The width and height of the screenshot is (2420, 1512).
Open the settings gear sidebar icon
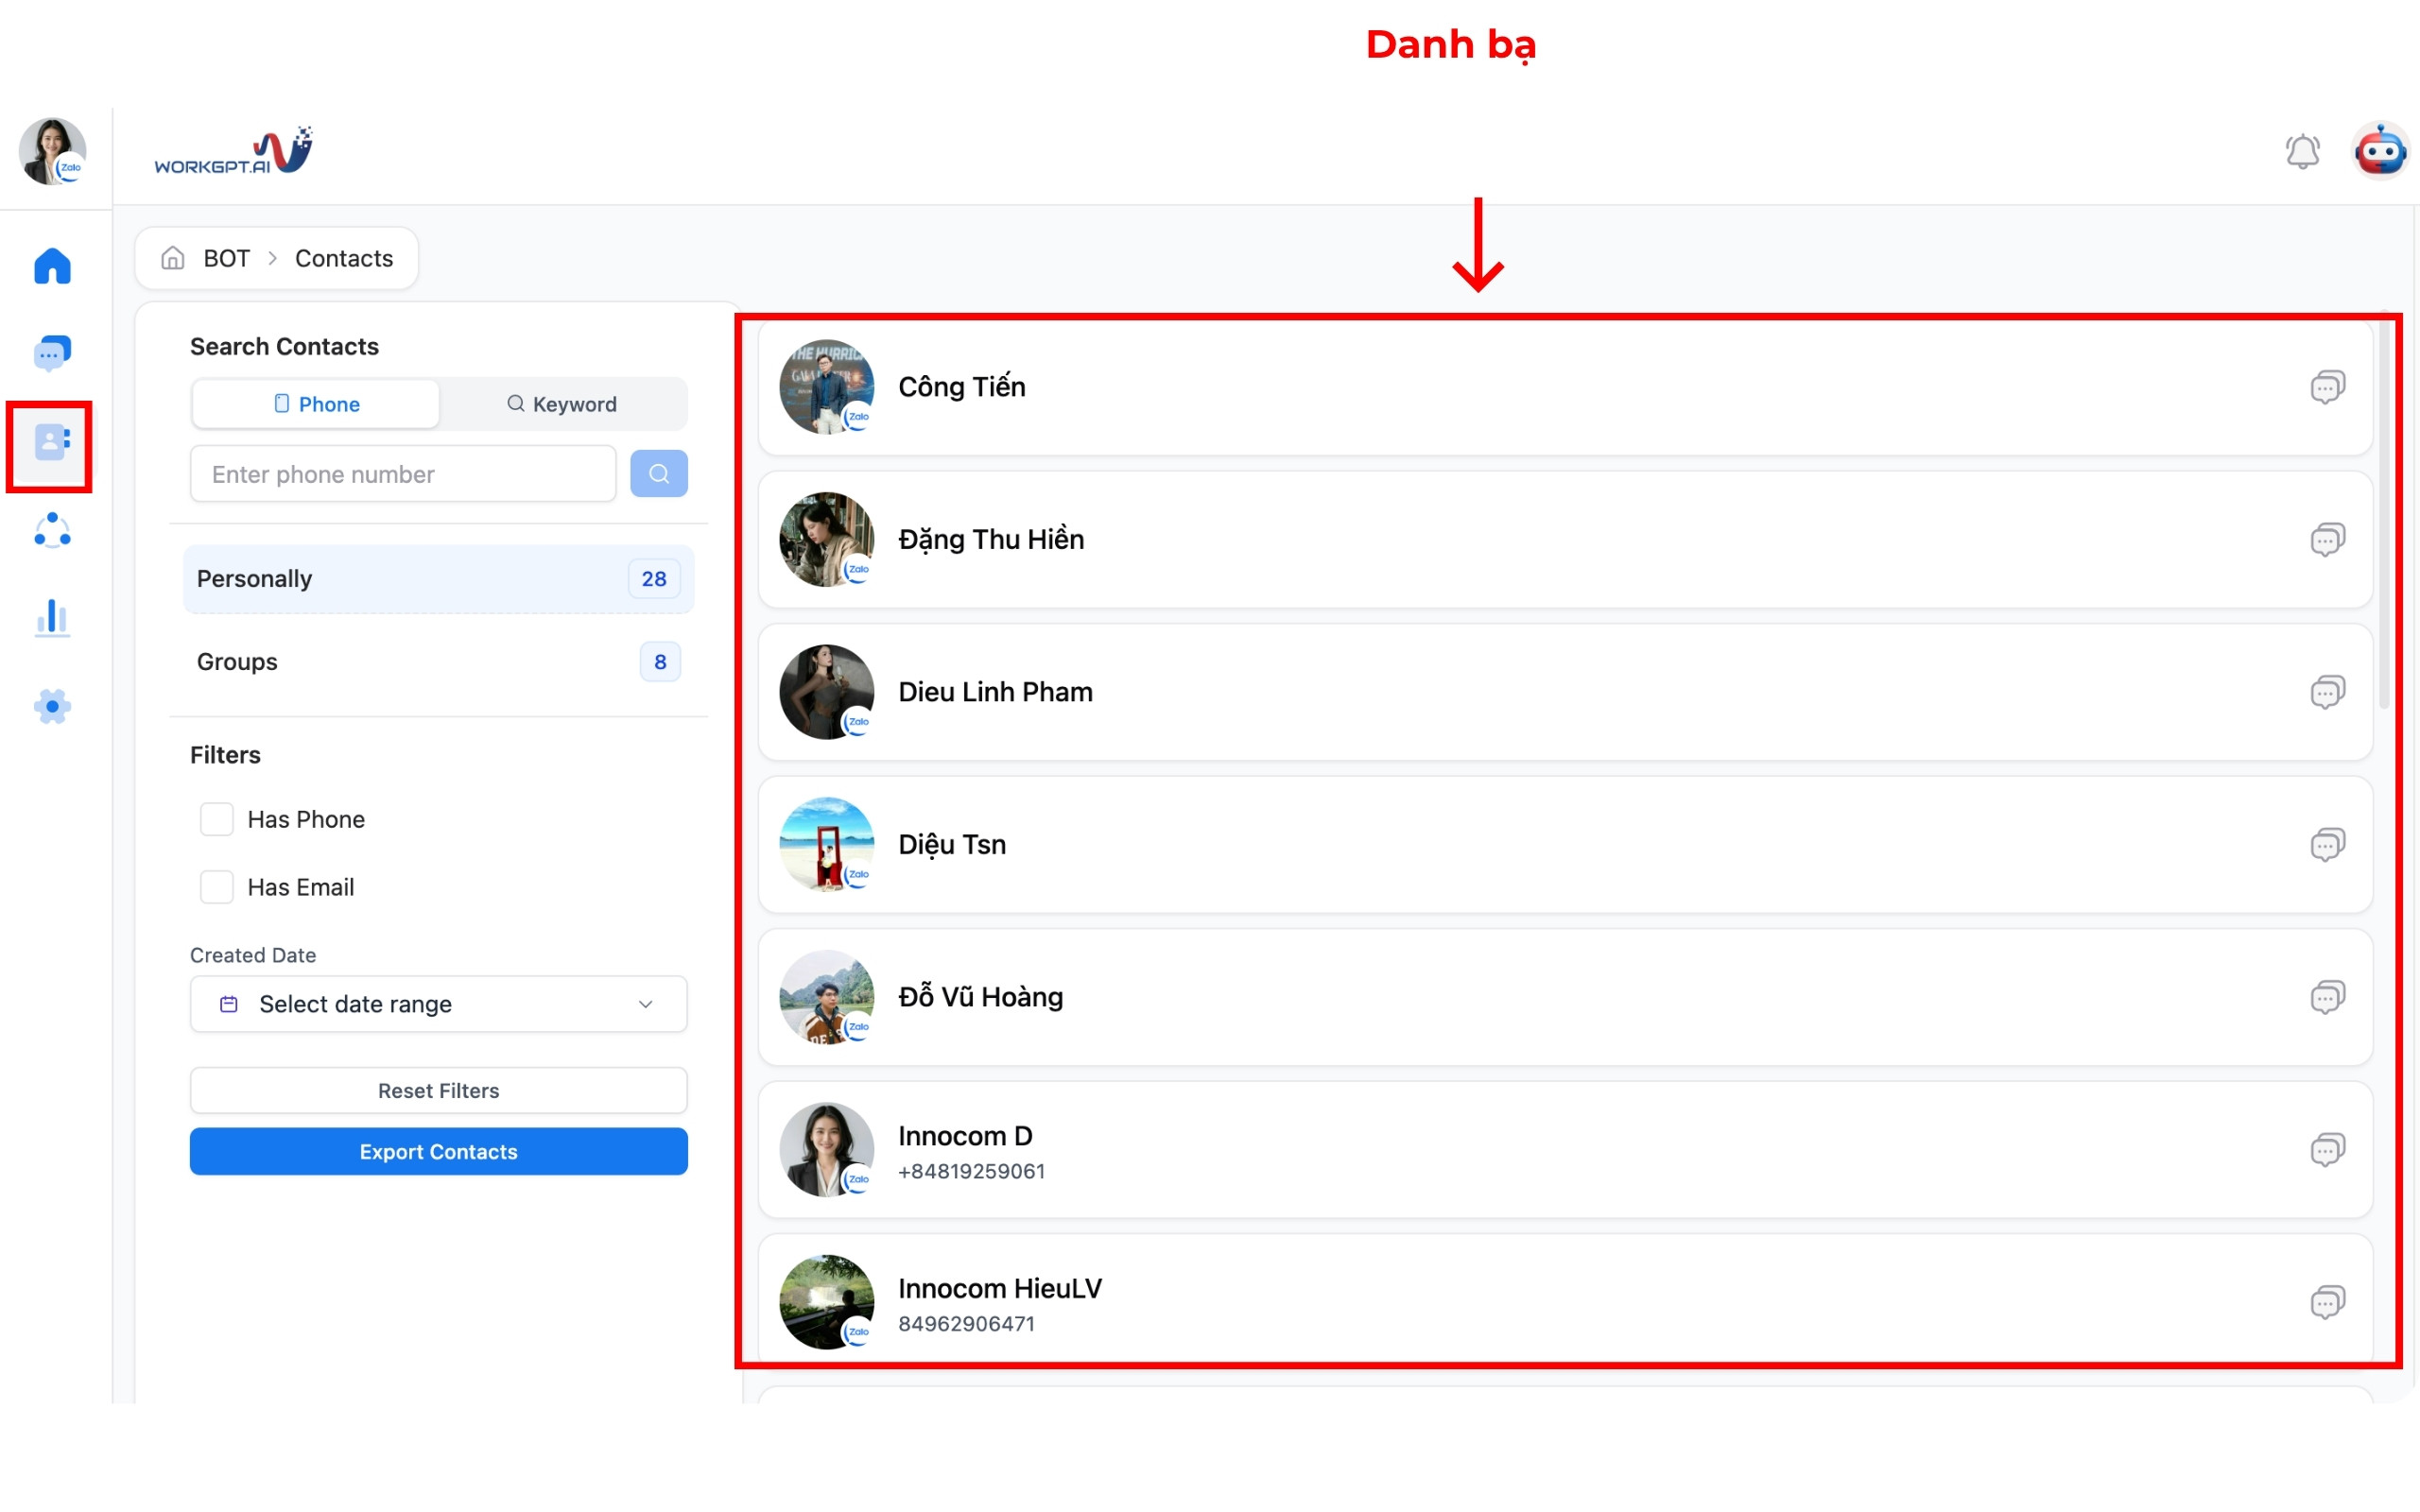tap(52, 707)
